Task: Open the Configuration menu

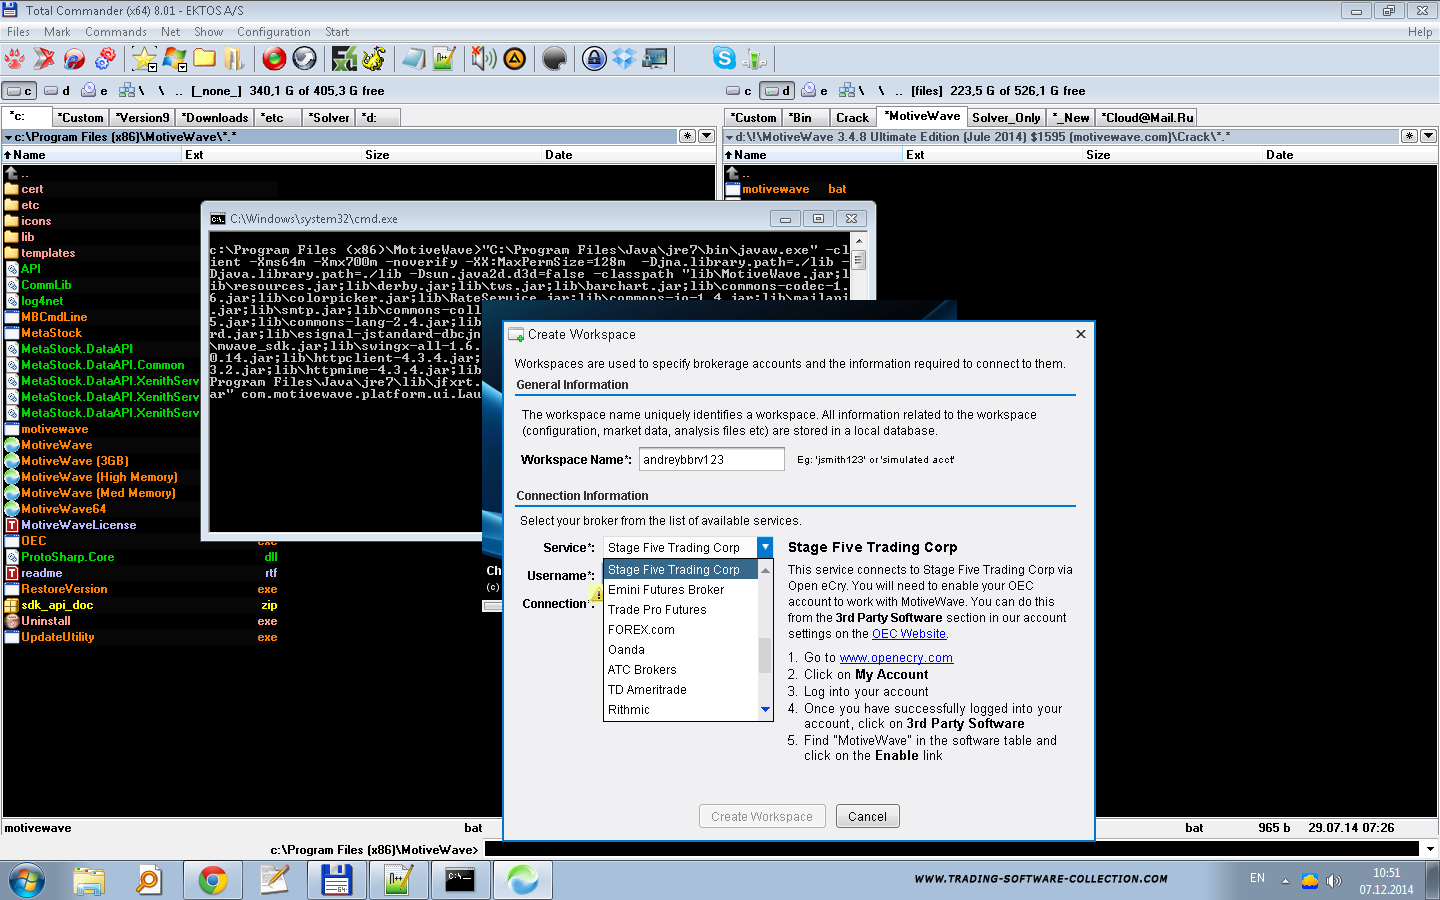Action: (273, 32)
